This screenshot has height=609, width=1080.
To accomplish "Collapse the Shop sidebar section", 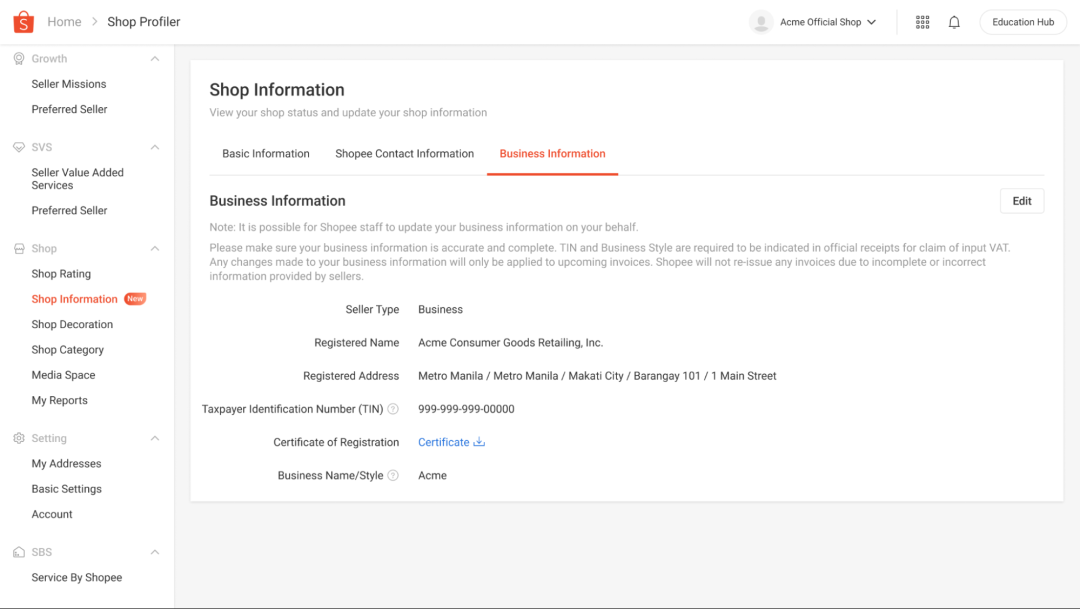I will (x=155, y=249).
